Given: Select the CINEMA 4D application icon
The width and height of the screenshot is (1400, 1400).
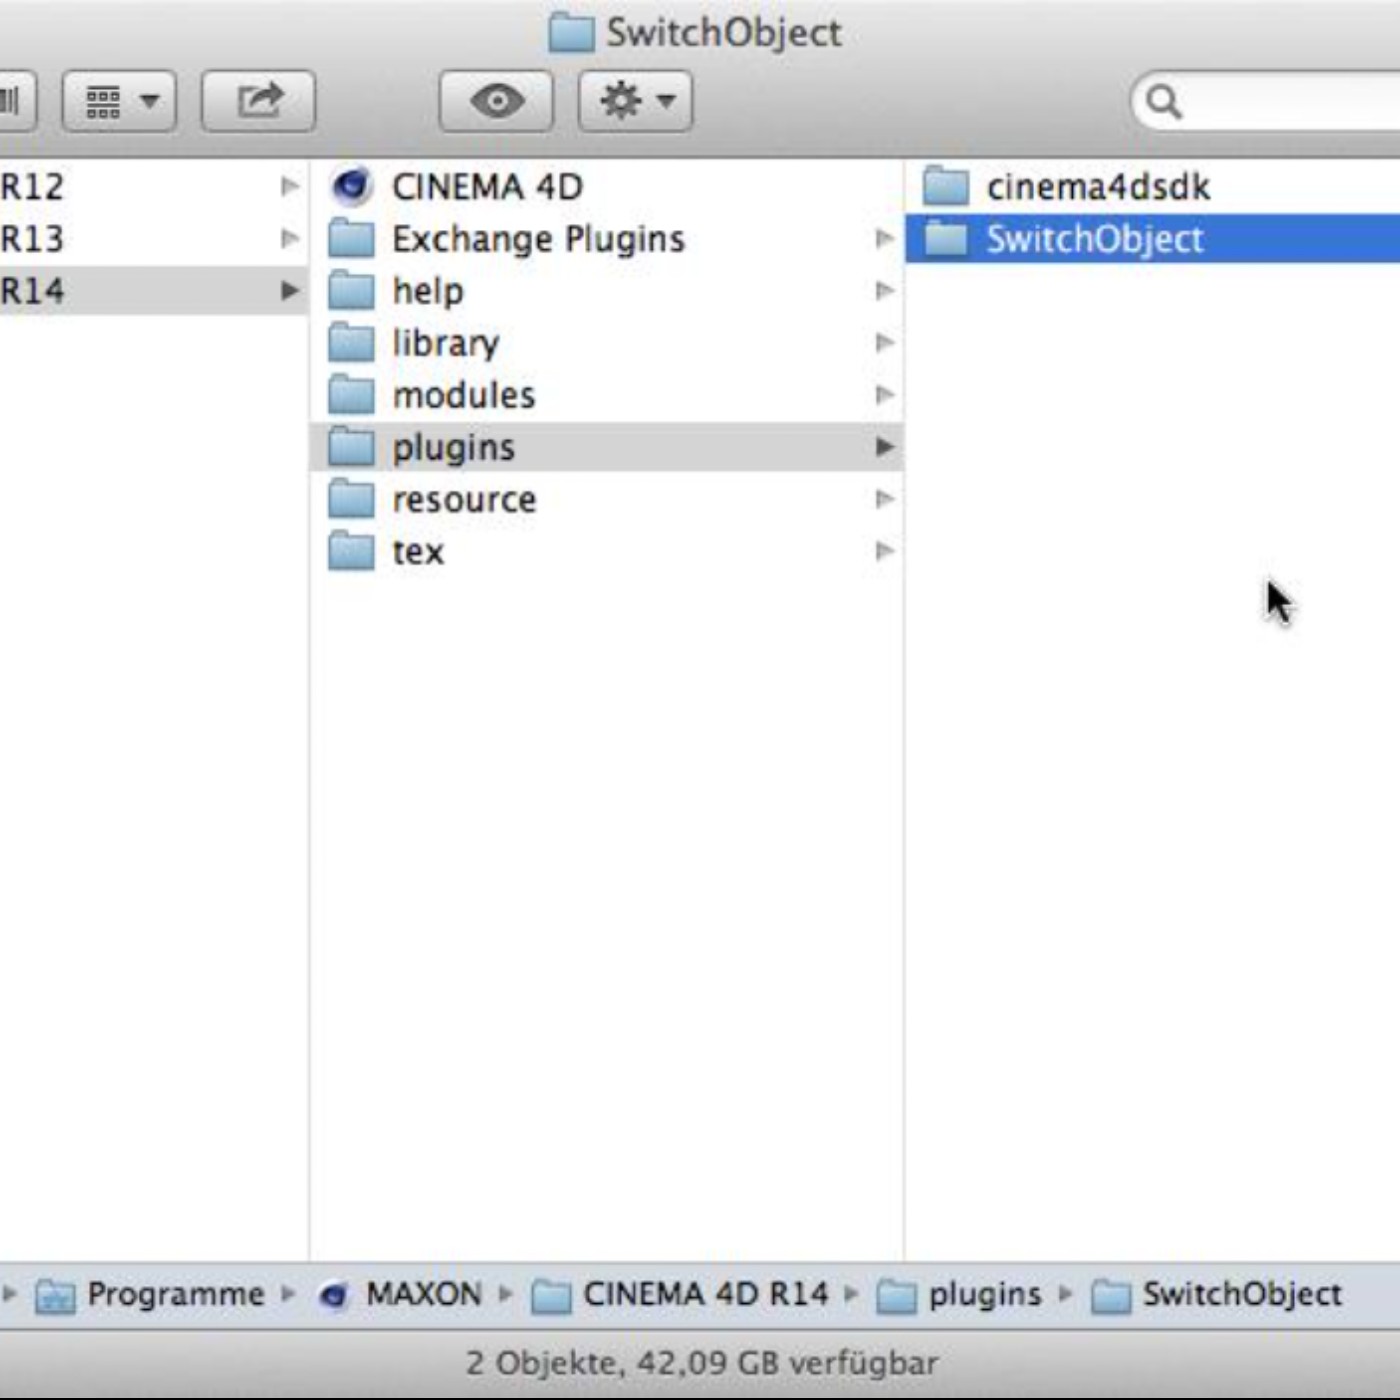Looking at the screenshot, I should click(x=351, y=186).
